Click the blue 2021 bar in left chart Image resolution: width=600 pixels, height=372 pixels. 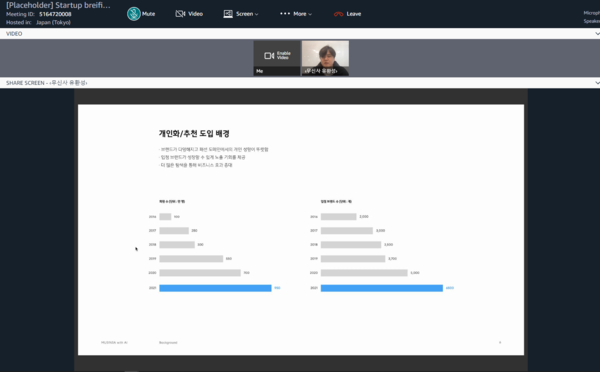click(x=215, y=288)
